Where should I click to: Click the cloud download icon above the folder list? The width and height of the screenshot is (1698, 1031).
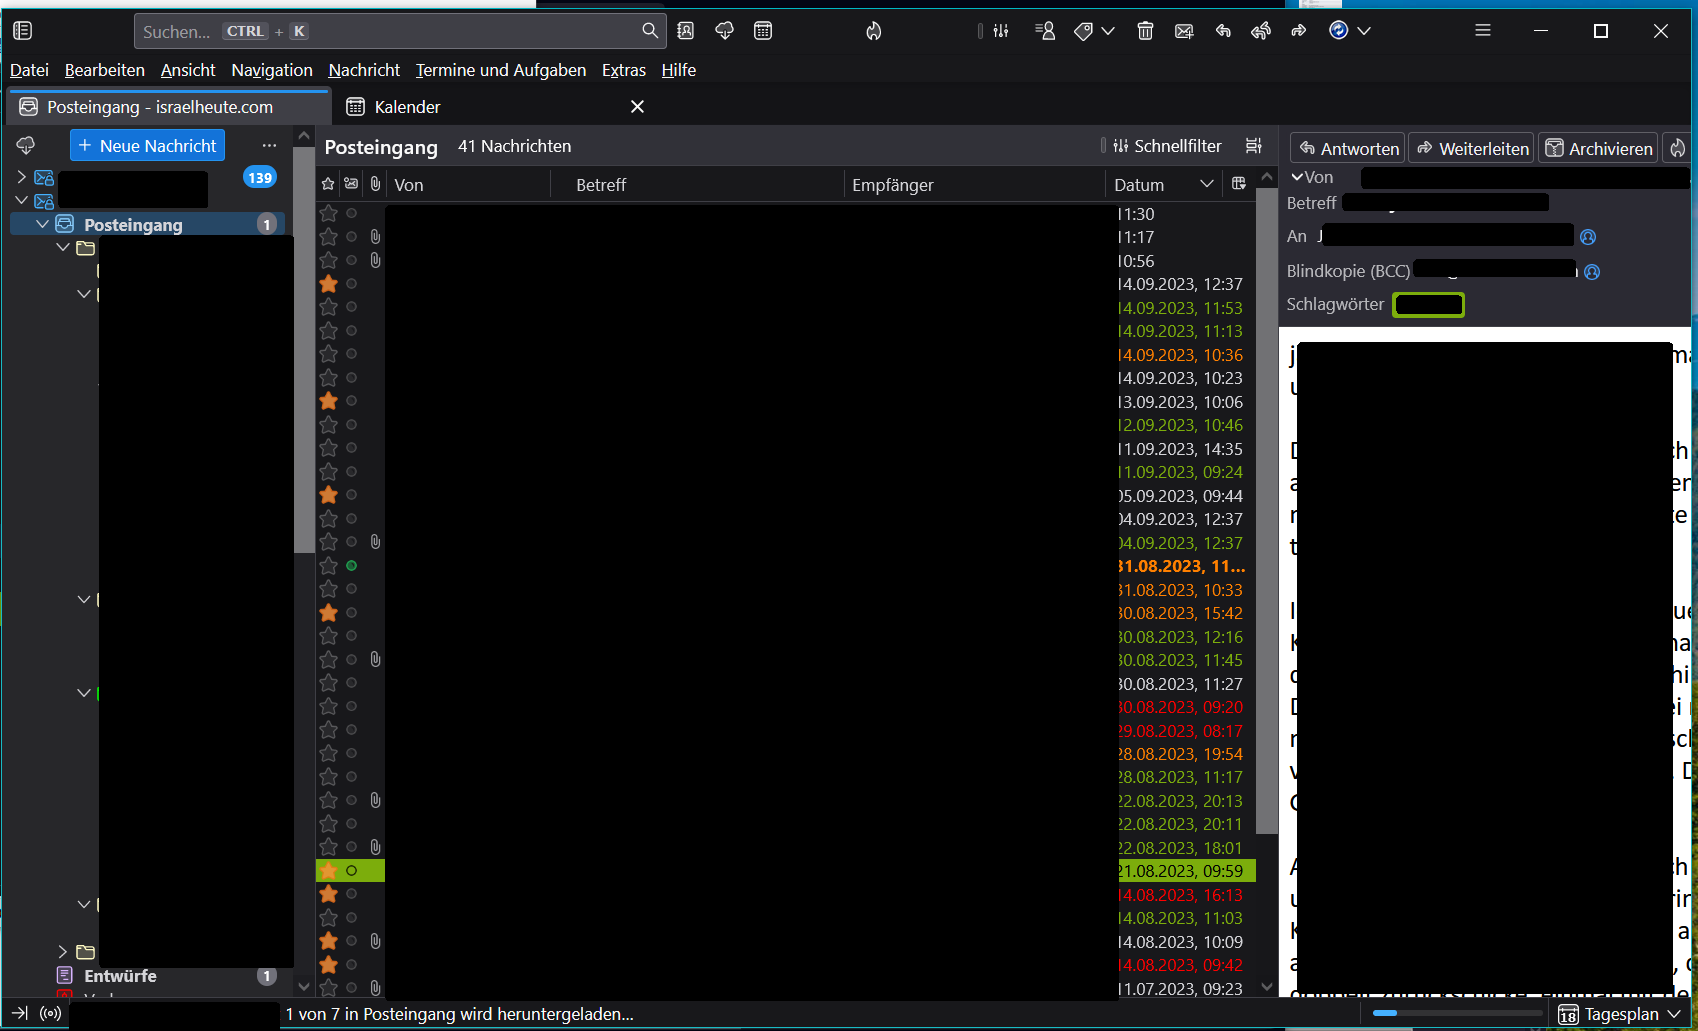[26, 146]
